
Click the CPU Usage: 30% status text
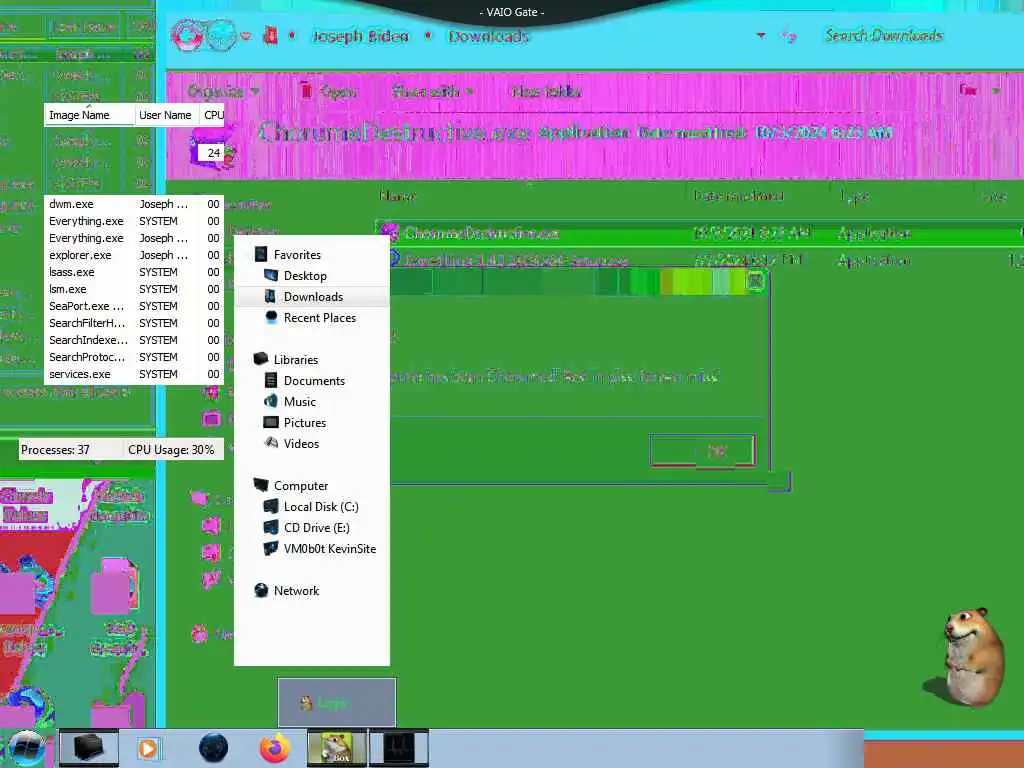171,450
